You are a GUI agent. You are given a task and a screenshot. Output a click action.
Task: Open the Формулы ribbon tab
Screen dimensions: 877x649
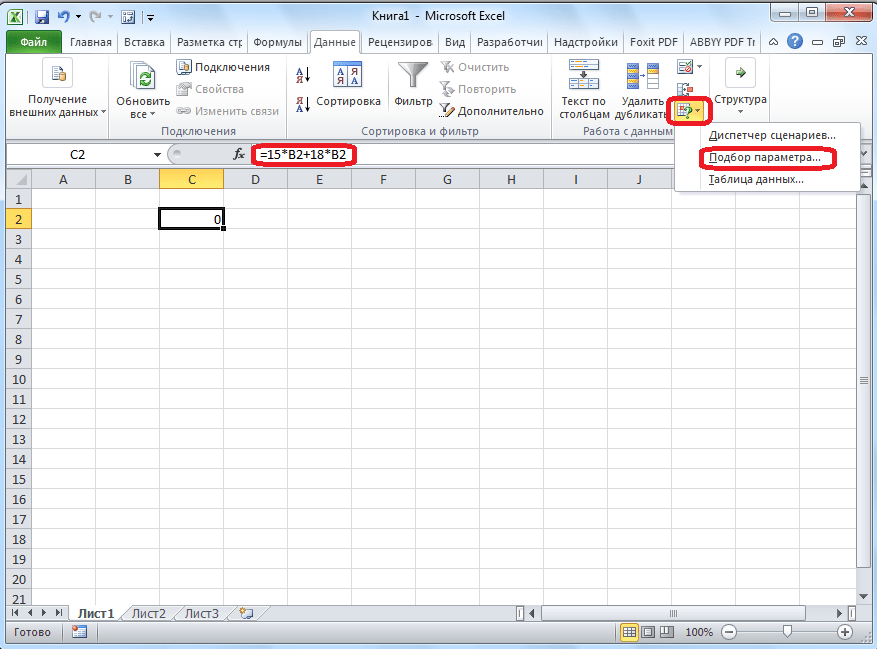pos(277,42)
